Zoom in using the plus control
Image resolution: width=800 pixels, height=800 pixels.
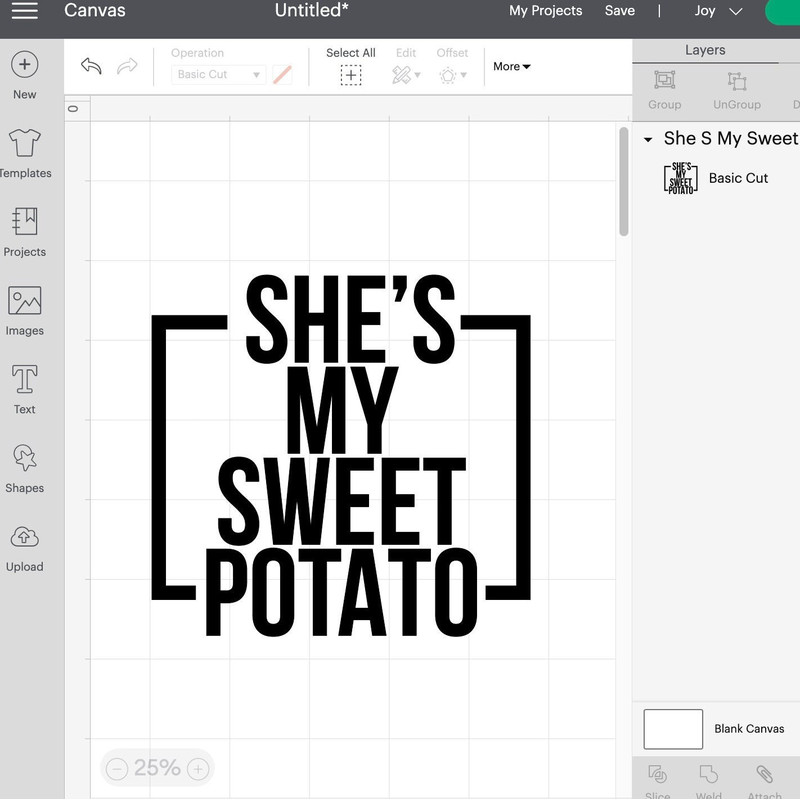click(x=198, y=769)
